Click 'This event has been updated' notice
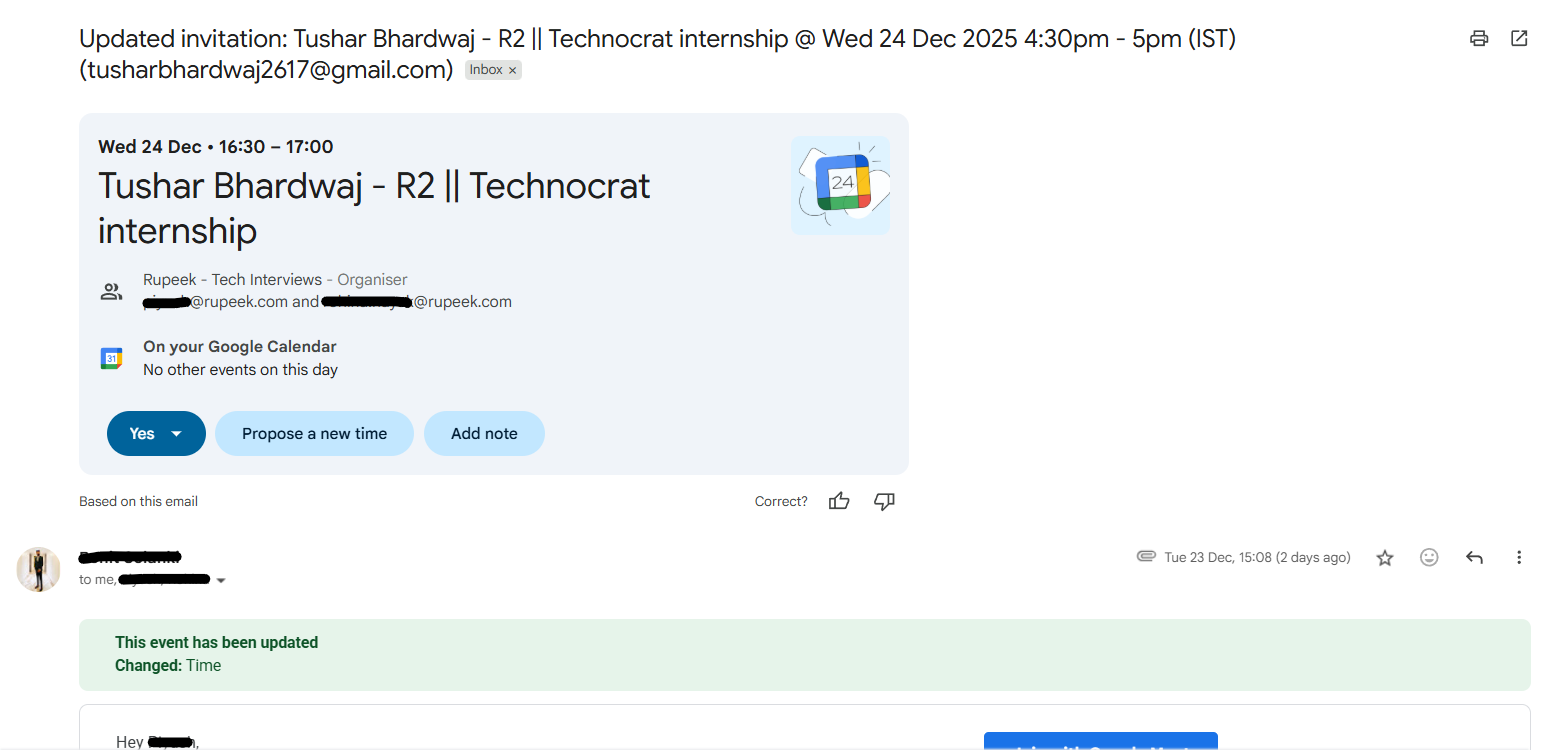1547x753 pixels. click(x=217, y=642)
